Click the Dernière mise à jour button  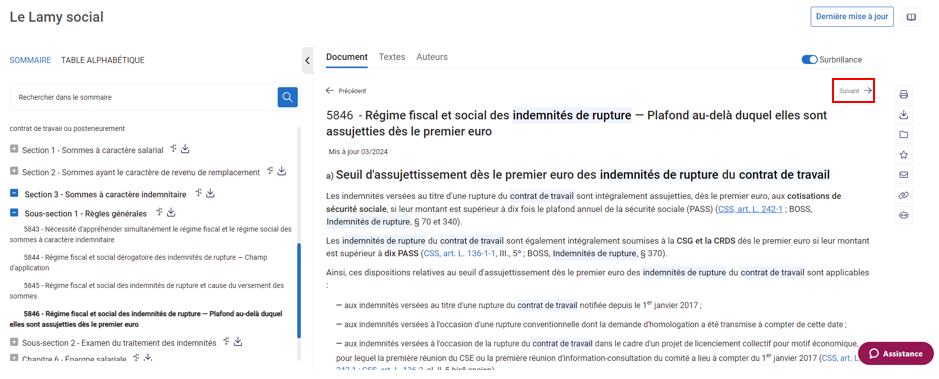[852, 17]
